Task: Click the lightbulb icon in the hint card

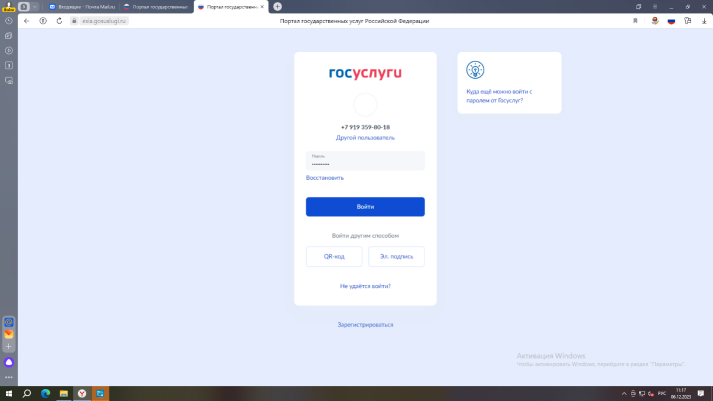Action: click(x=475, y=69)
